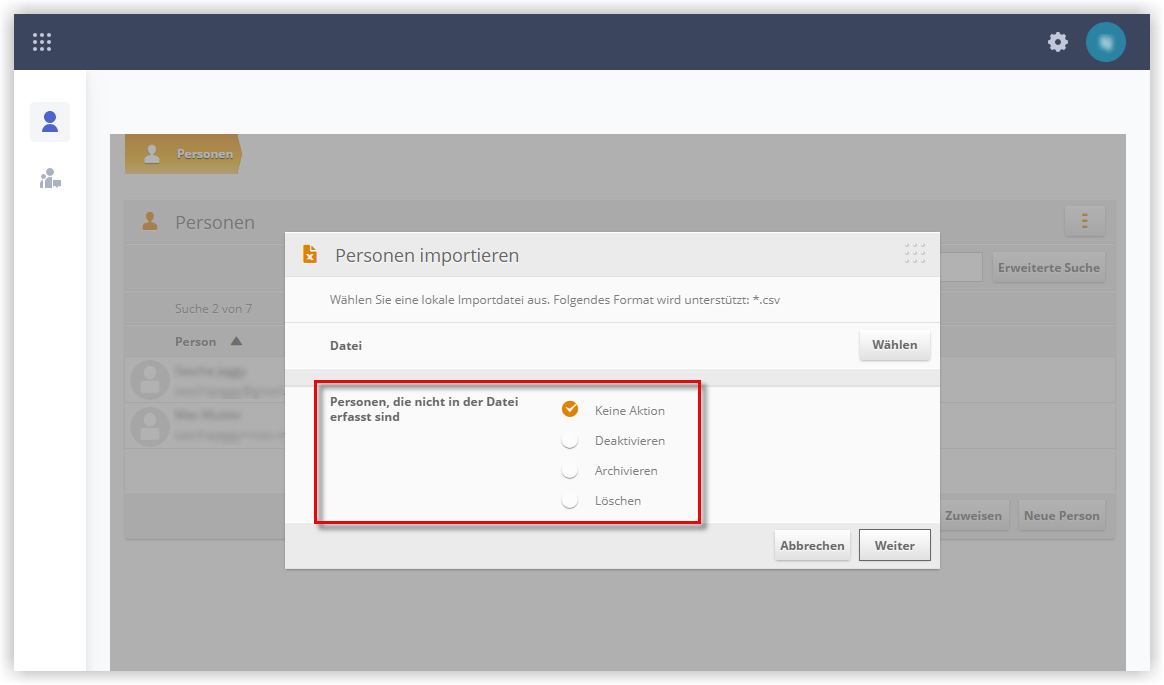Viewport: 1164px width, 685px height.
Task: Toggle sort arrow on Person column
Action: [236, 341]
